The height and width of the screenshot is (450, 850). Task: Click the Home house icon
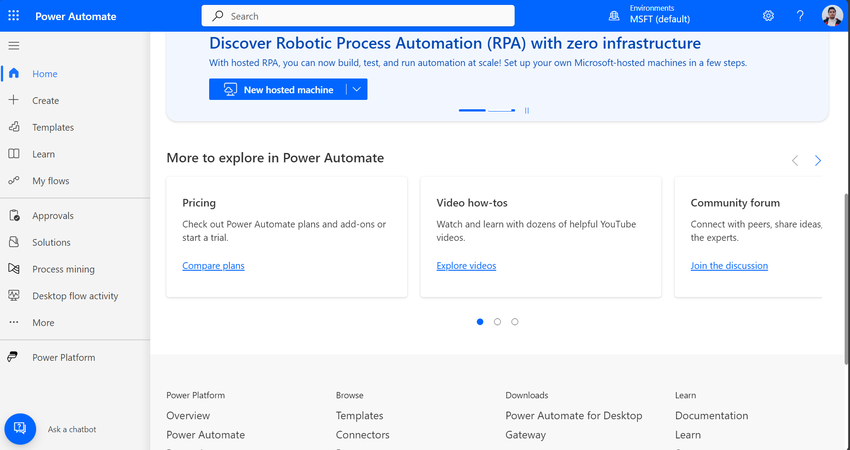(x=14, y=73)
